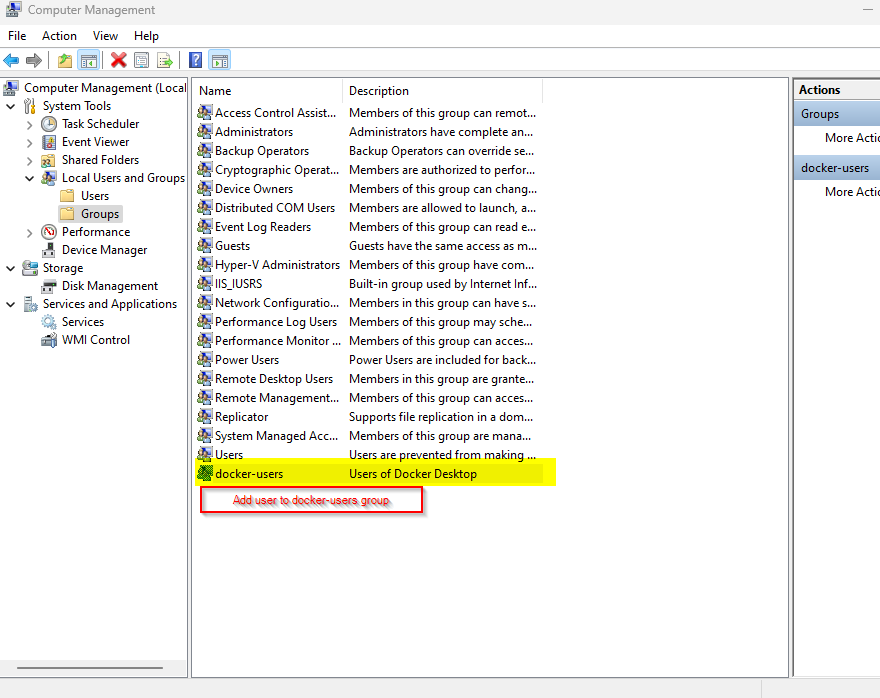The image size is (880, 698).
Task: Toggle the Show/Hide Console Tree icon
Action: click(89, 60)
